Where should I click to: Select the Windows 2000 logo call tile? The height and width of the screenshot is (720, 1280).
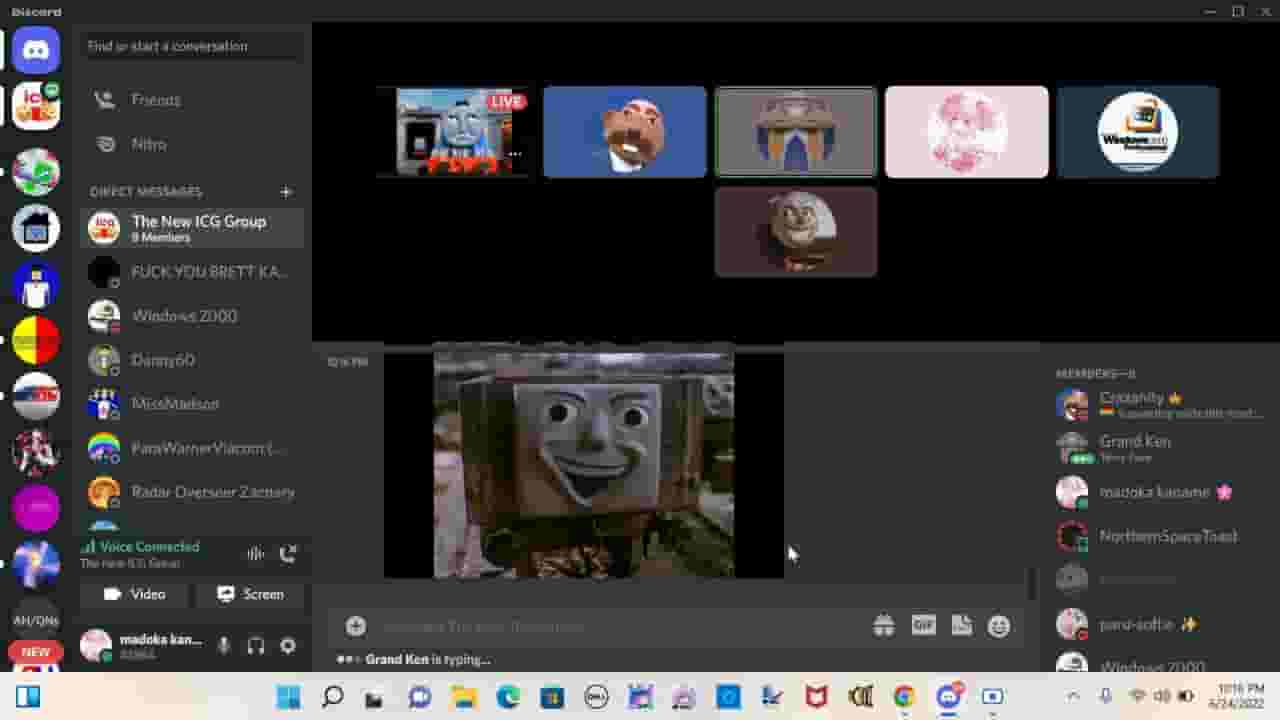[x=1138, y=132]
